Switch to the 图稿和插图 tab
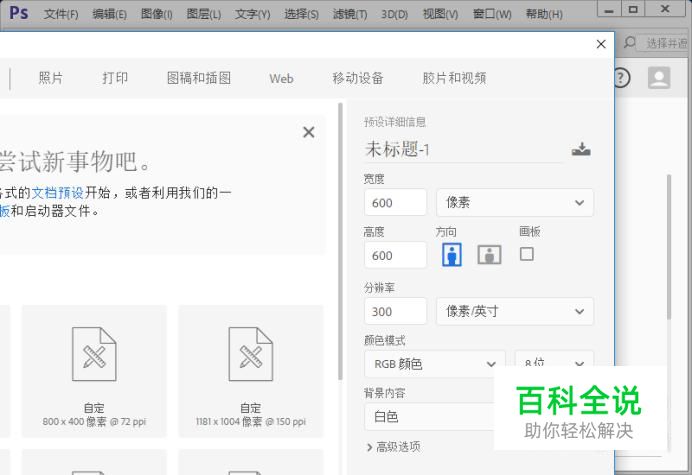Viewport: 692px width, 475px height. point(199,78)
